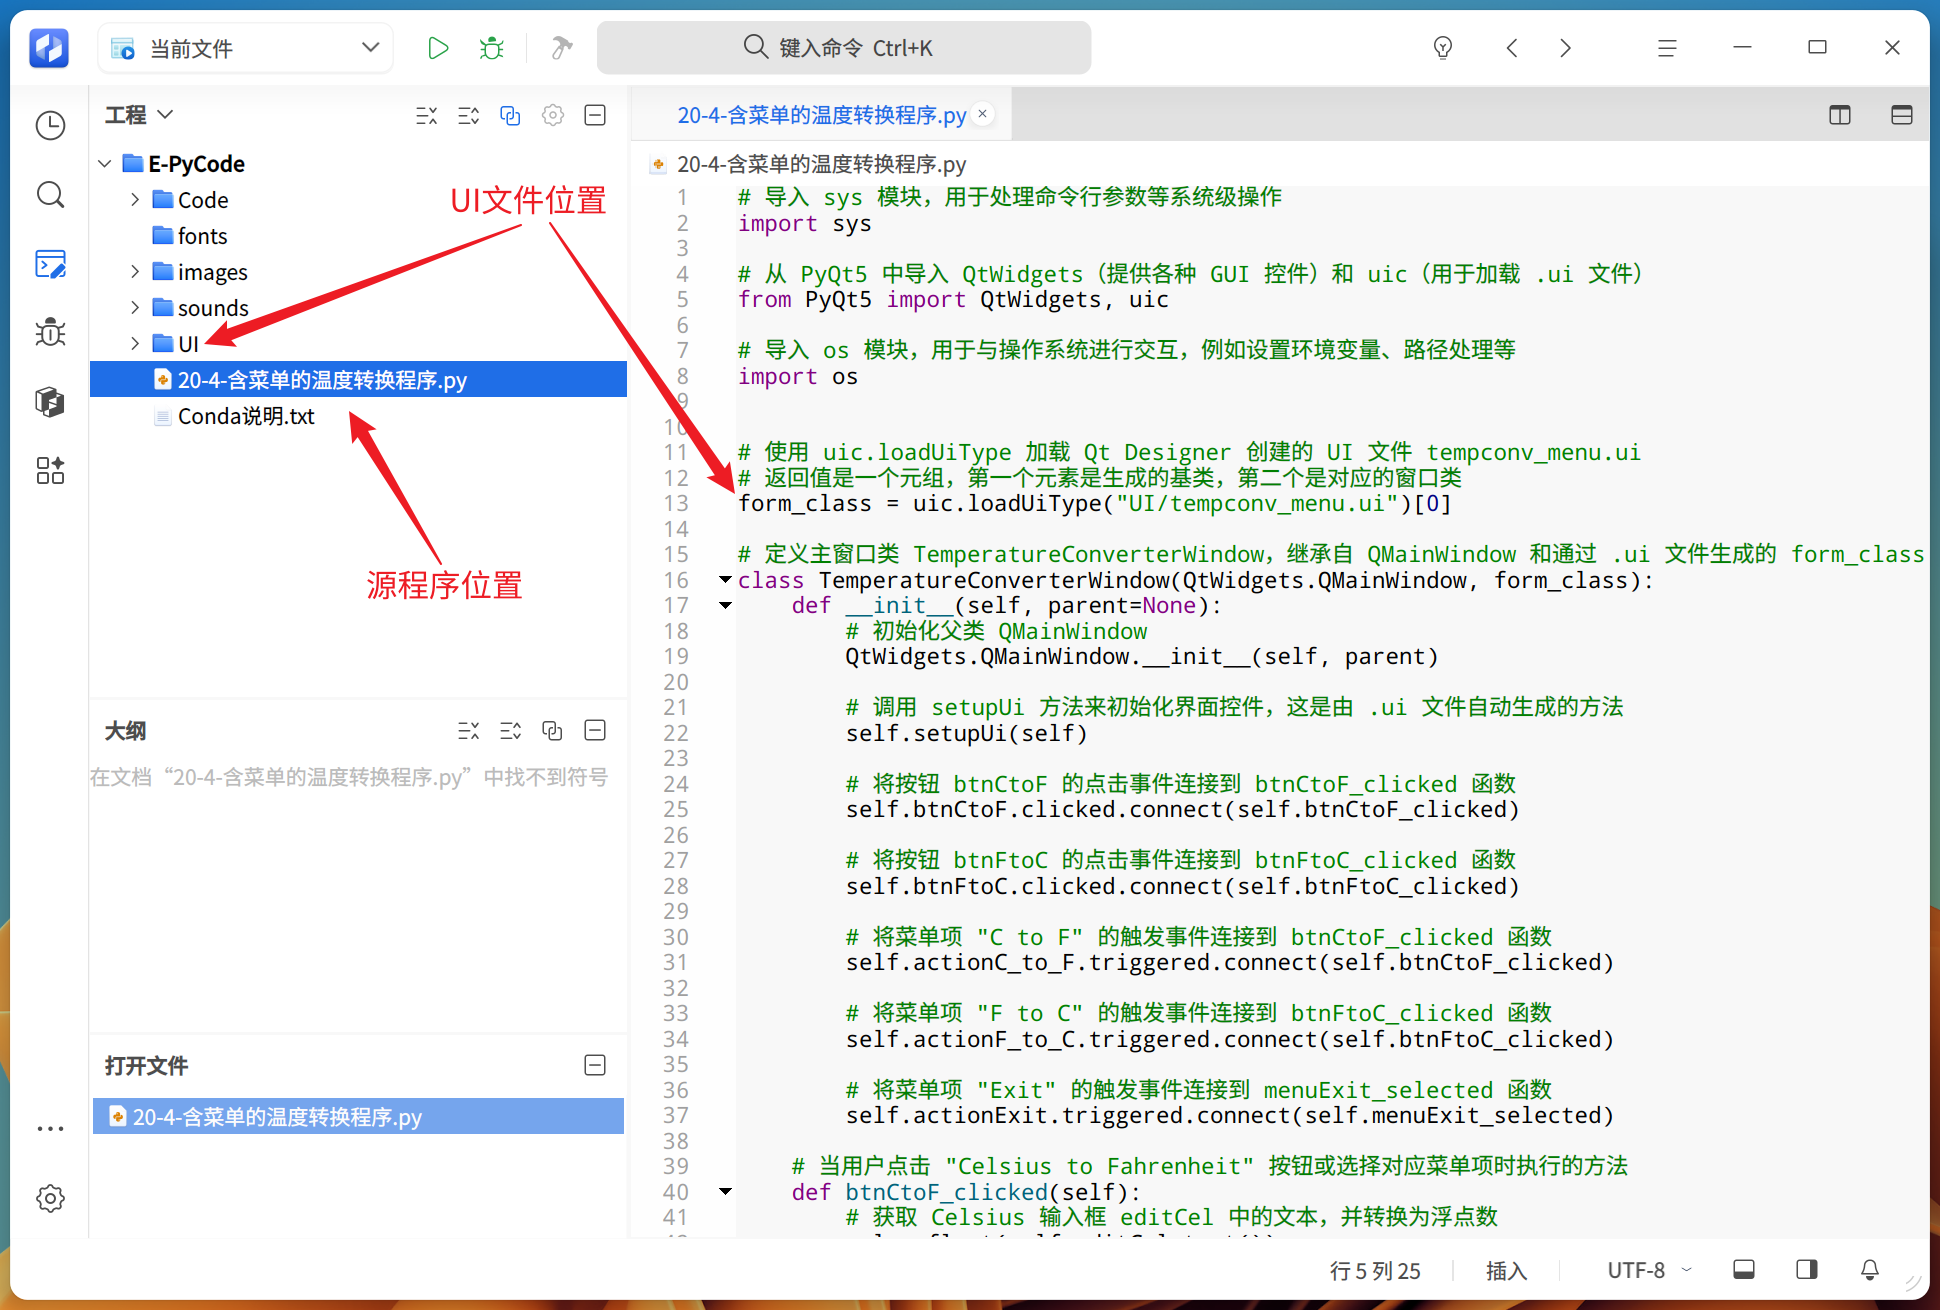The width and height of the screenshot is (1940, 1310).
Task: Select Conda说明.txt in the project tree
Action: (x=246, y=416)
